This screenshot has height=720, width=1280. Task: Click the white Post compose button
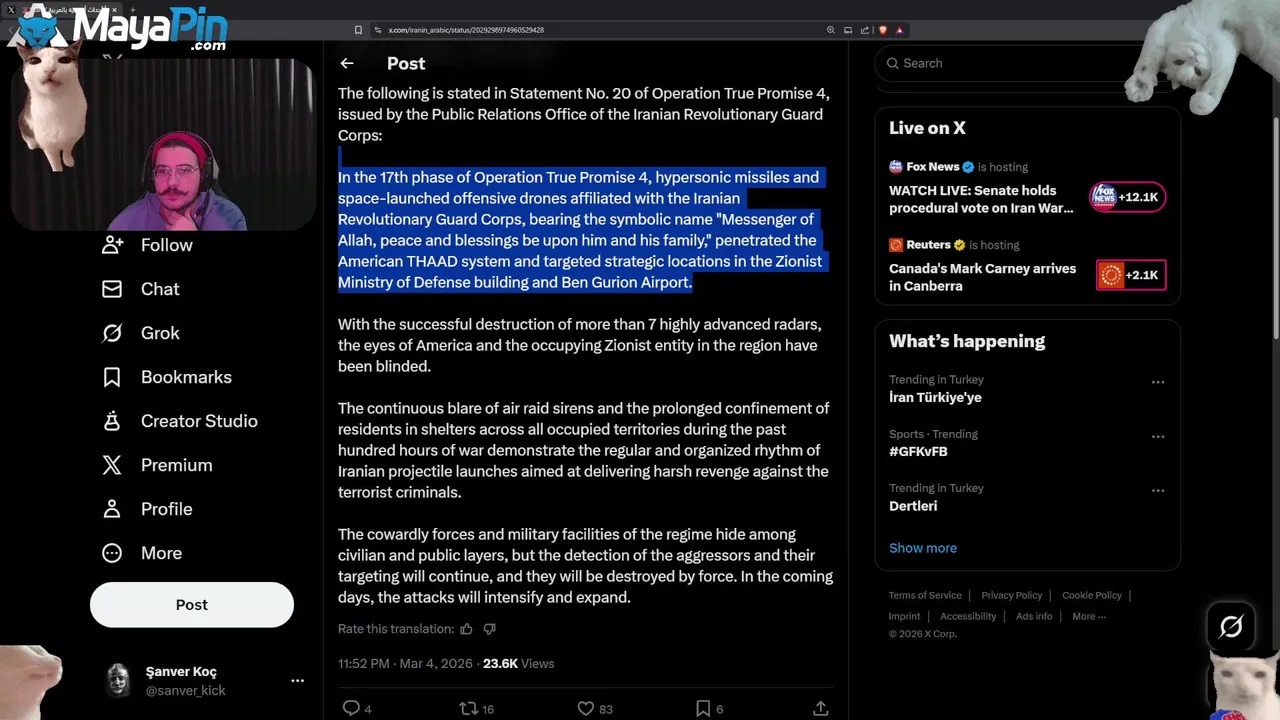click(192, 605)
